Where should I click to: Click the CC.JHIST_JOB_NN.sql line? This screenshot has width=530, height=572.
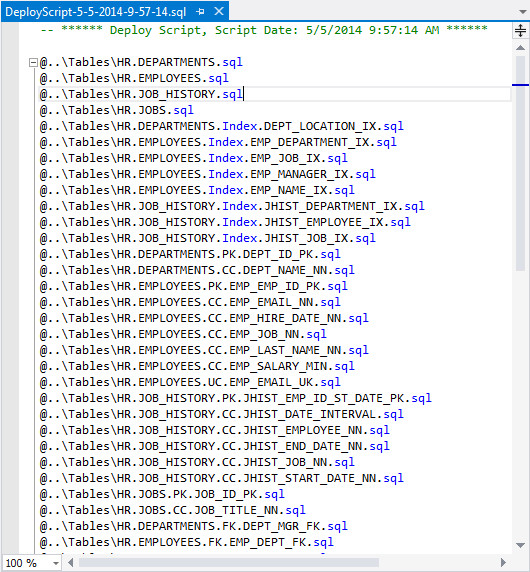click(197, 463)
